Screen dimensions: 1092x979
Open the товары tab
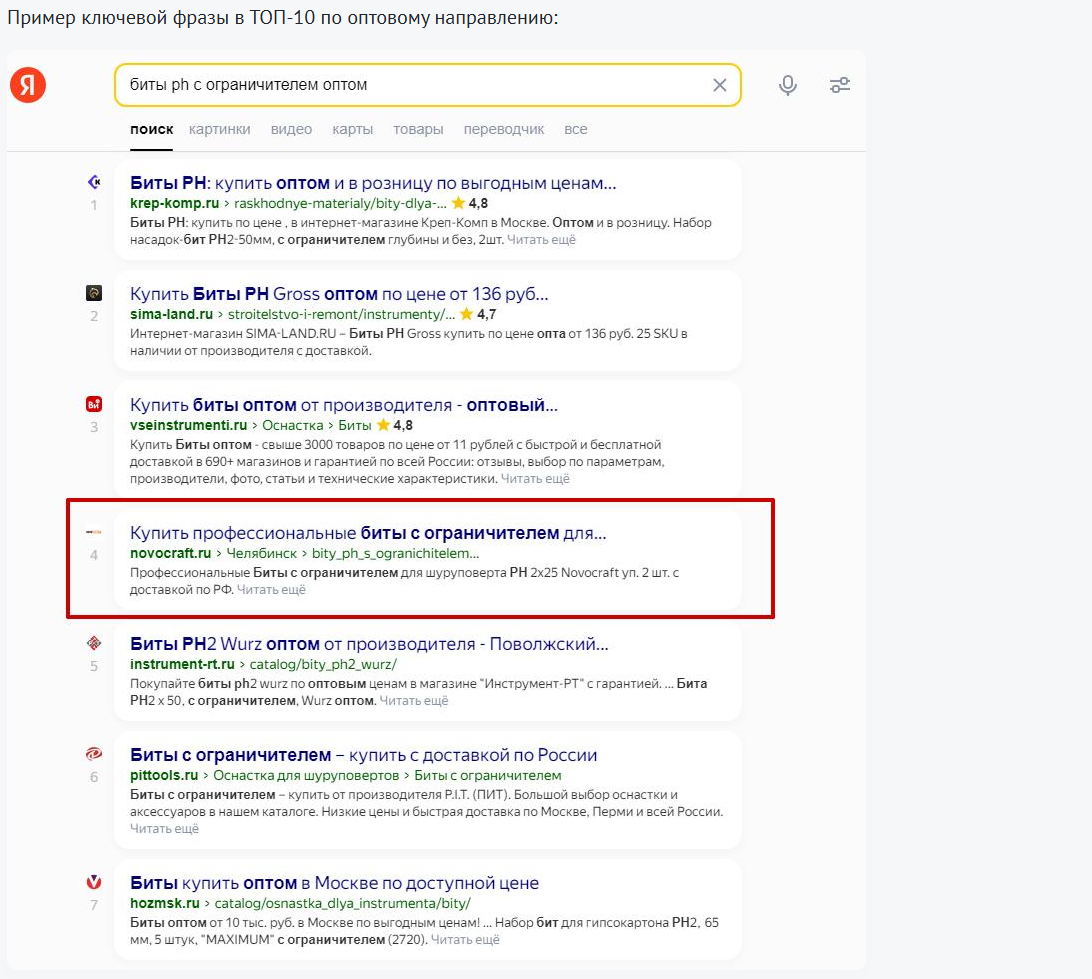pyautogui.click(x=418, y=129)
